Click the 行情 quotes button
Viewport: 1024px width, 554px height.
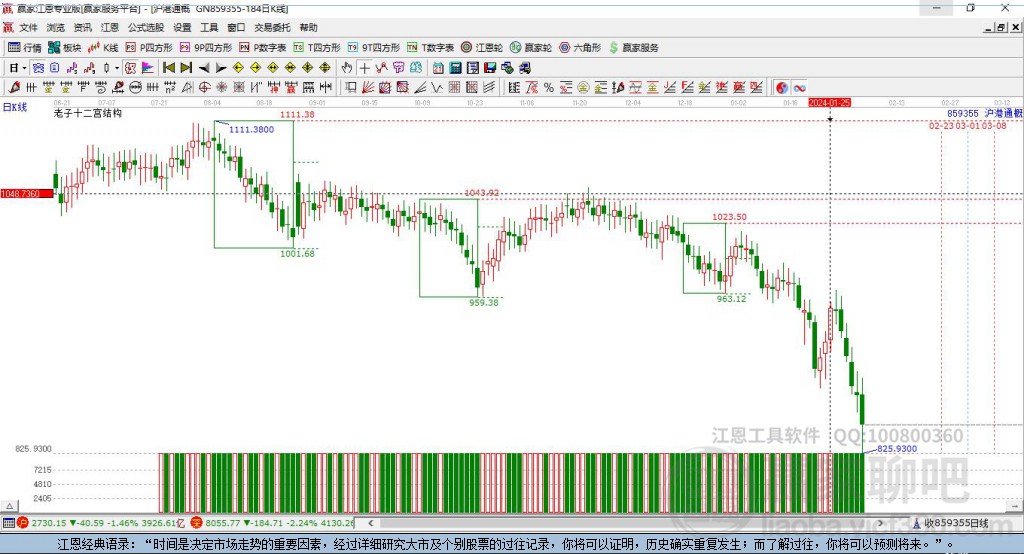pos(25,47)
